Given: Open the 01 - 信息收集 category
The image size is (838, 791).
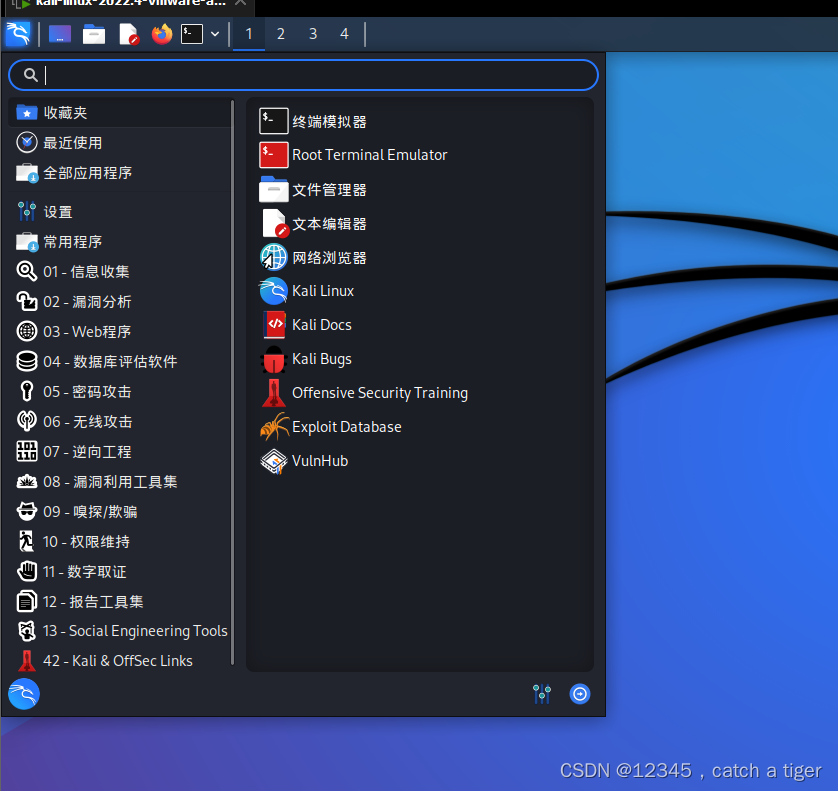Looking at the screenshot, I should point(120,272).
